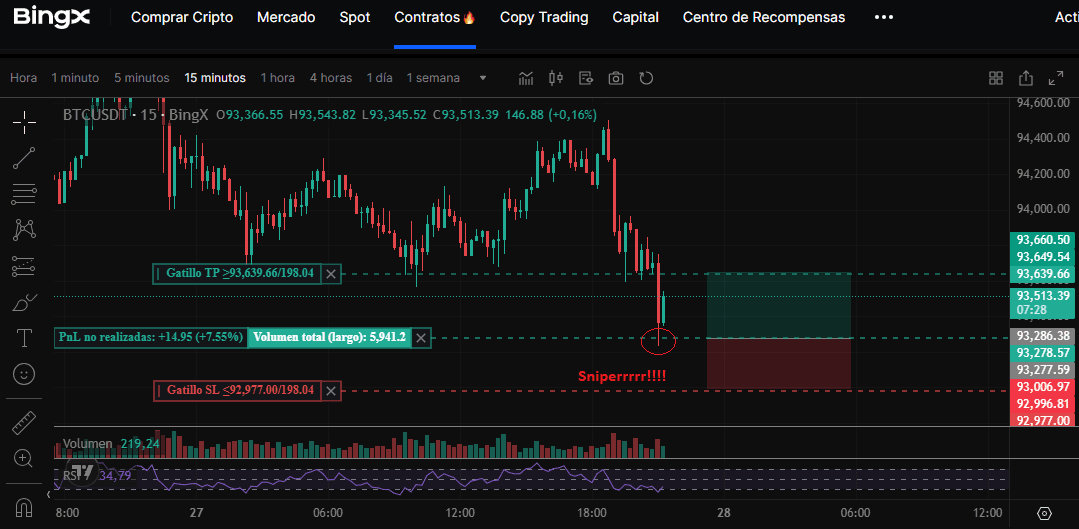This screenshot has height=529, width=1079.
Task: Go to the BingX home logo
Action: 52,17
